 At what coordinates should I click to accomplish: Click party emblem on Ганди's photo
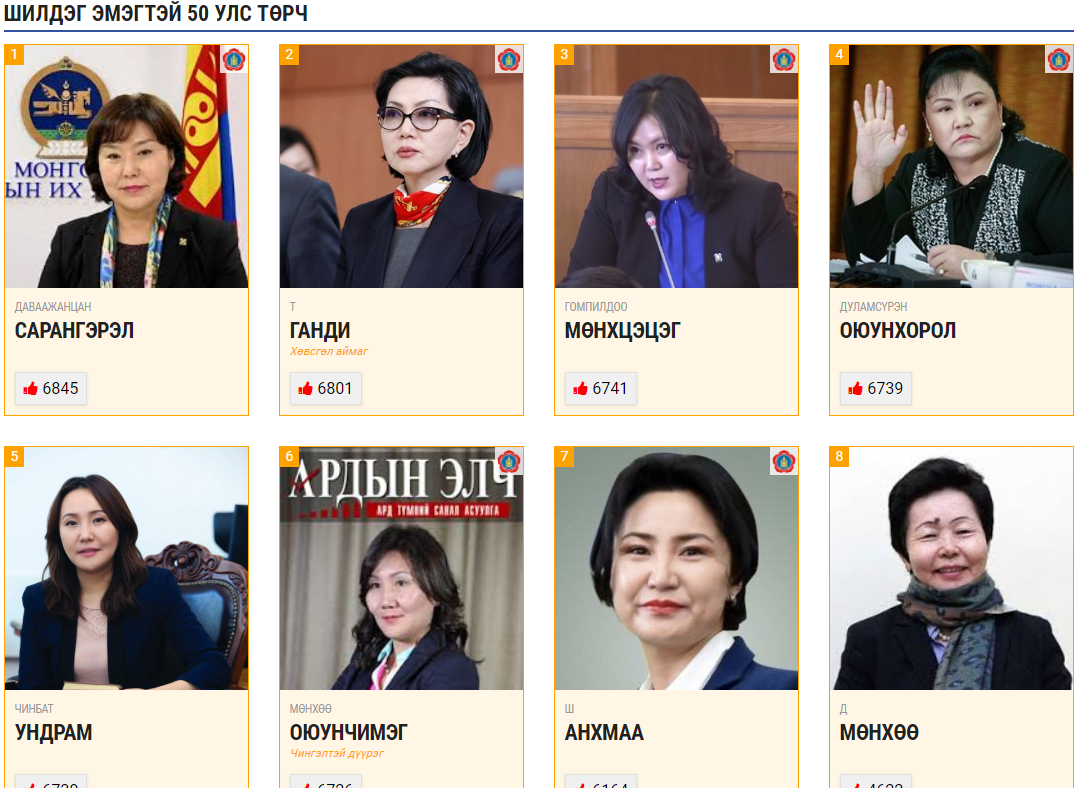click(509, 60)
